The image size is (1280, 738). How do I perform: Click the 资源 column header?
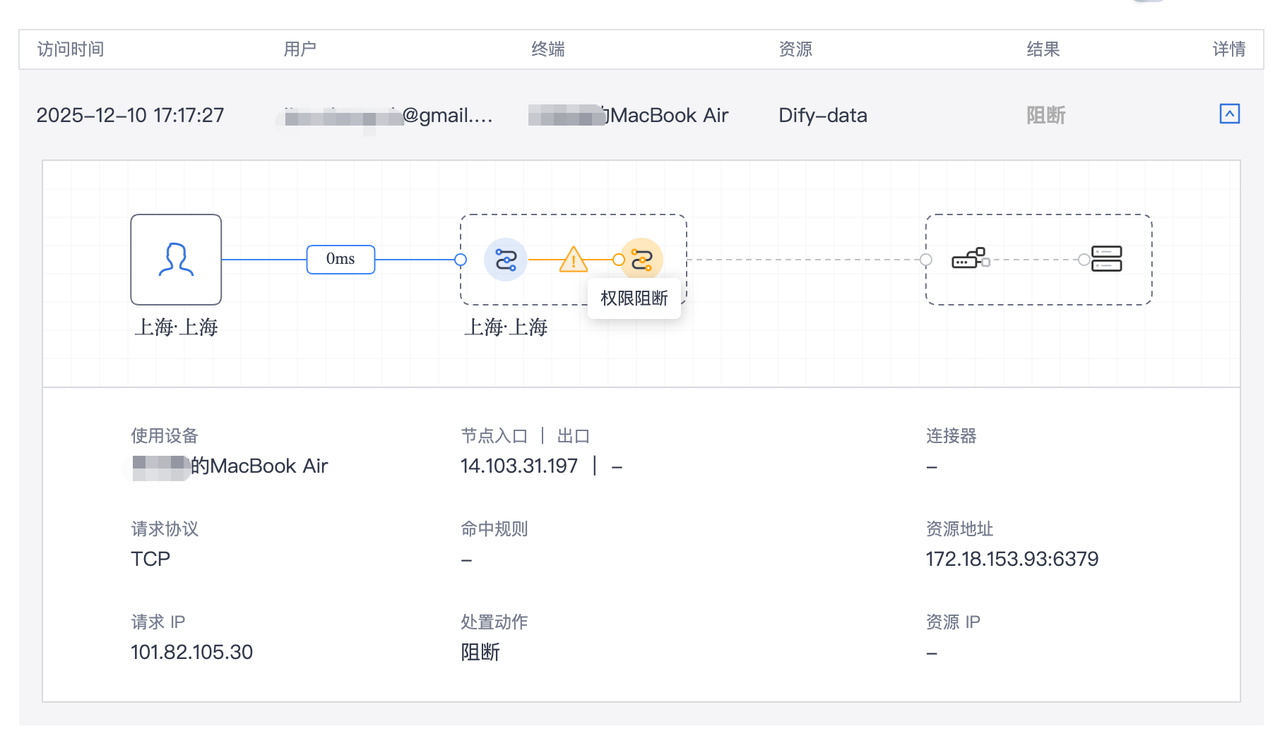pyautogui.click(x=795, y=49)
